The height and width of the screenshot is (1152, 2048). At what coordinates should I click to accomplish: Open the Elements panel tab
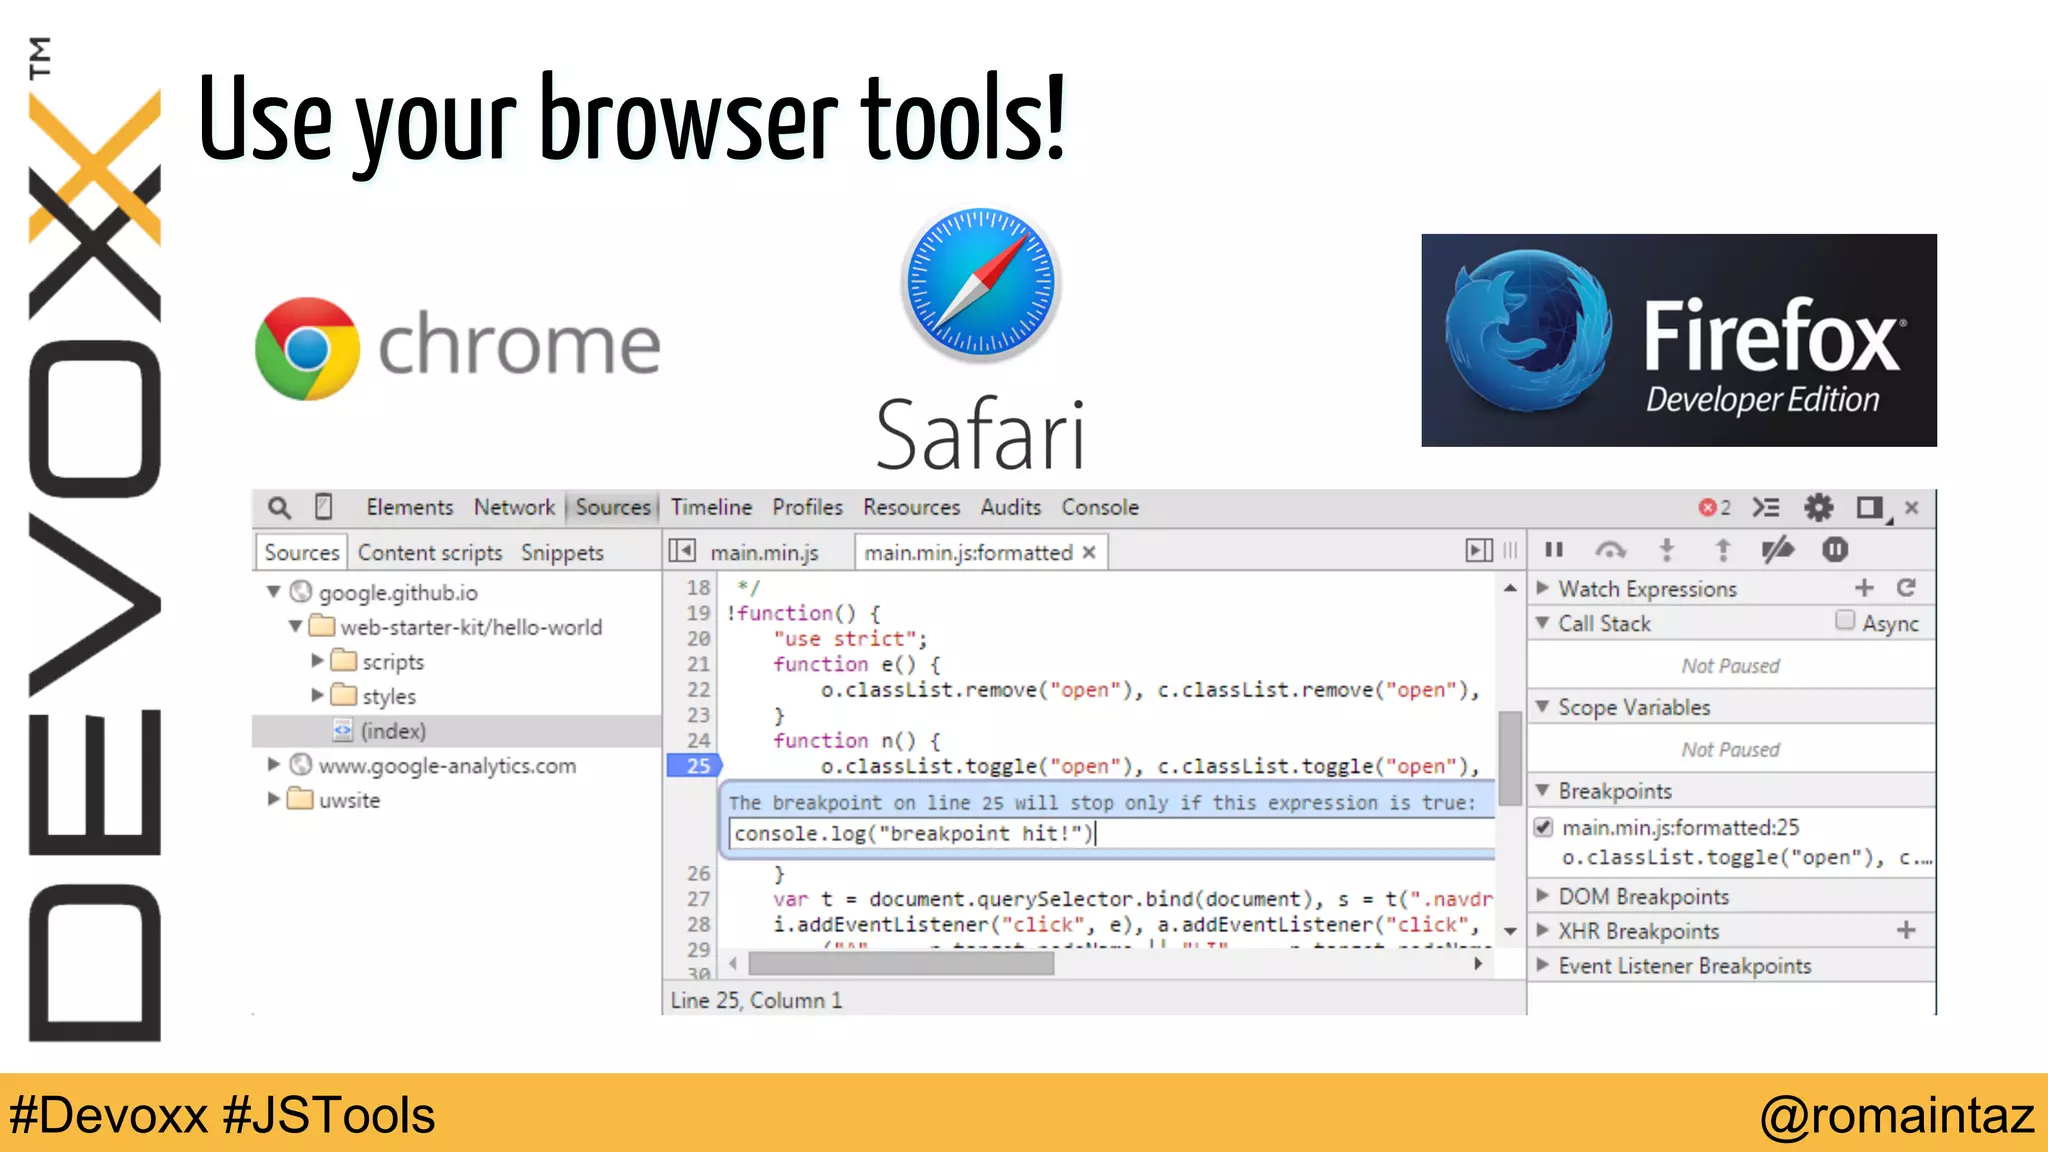(409, 507)
